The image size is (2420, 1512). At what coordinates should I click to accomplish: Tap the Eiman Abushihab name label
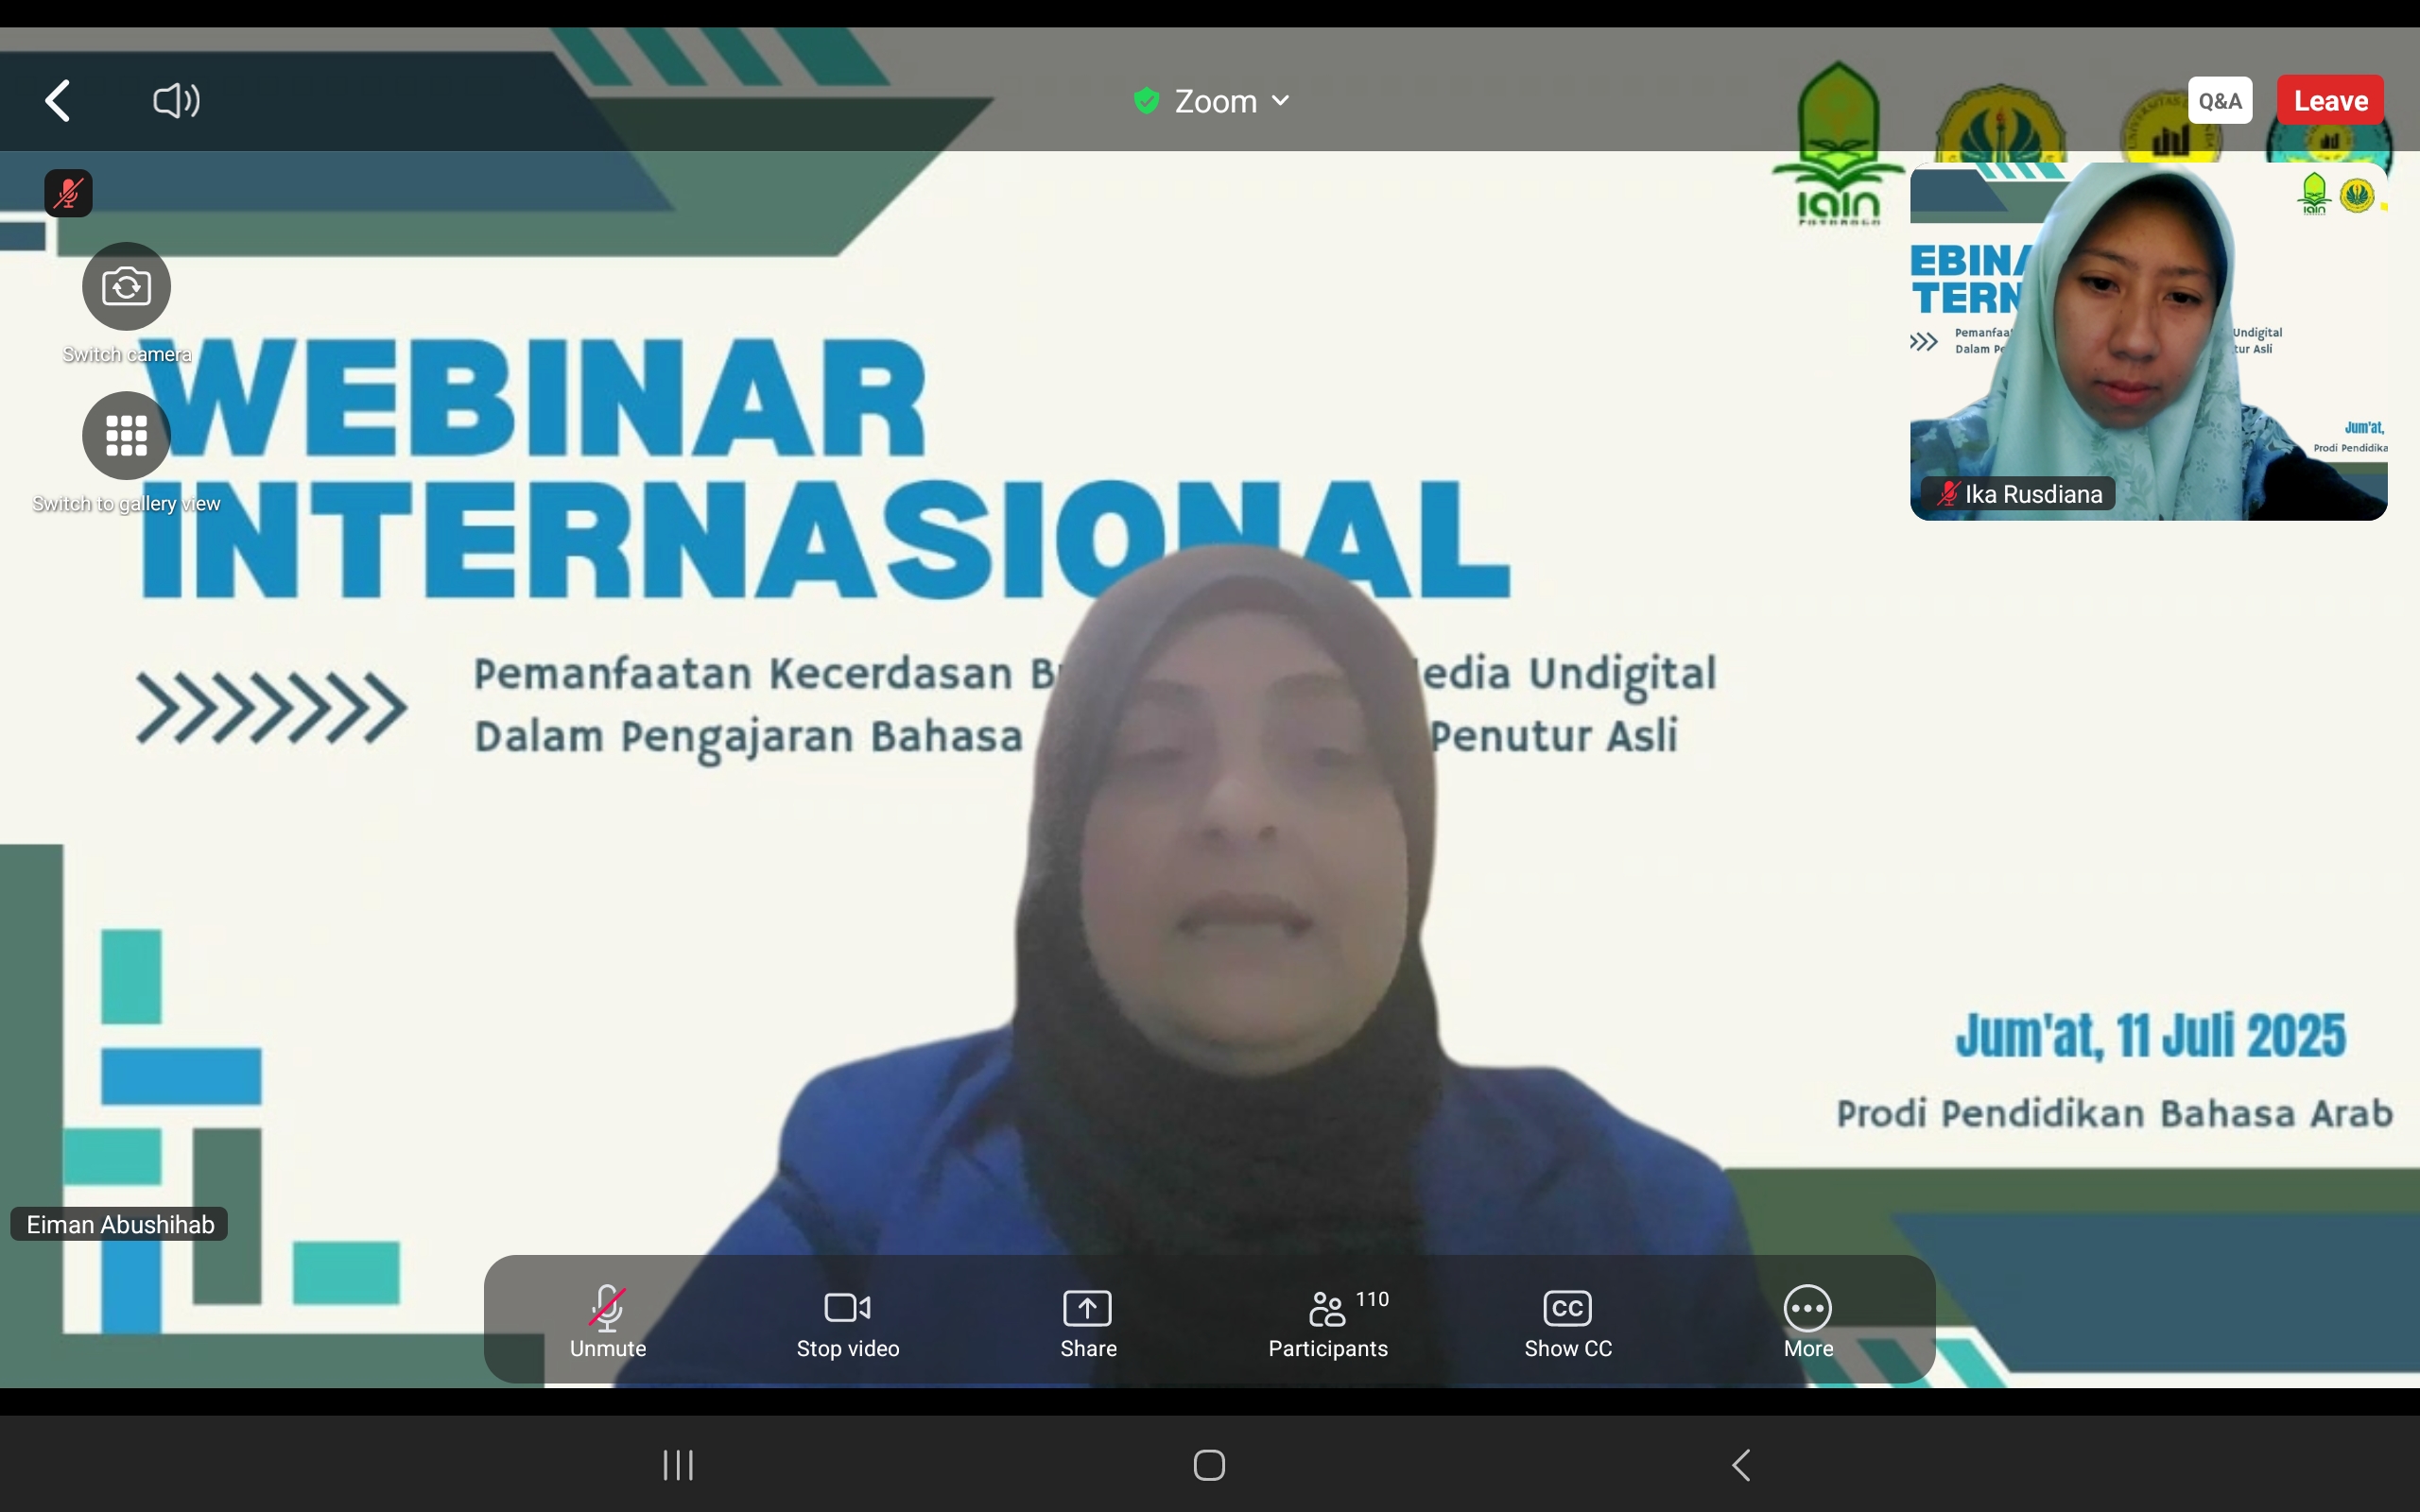(120, 1225)
